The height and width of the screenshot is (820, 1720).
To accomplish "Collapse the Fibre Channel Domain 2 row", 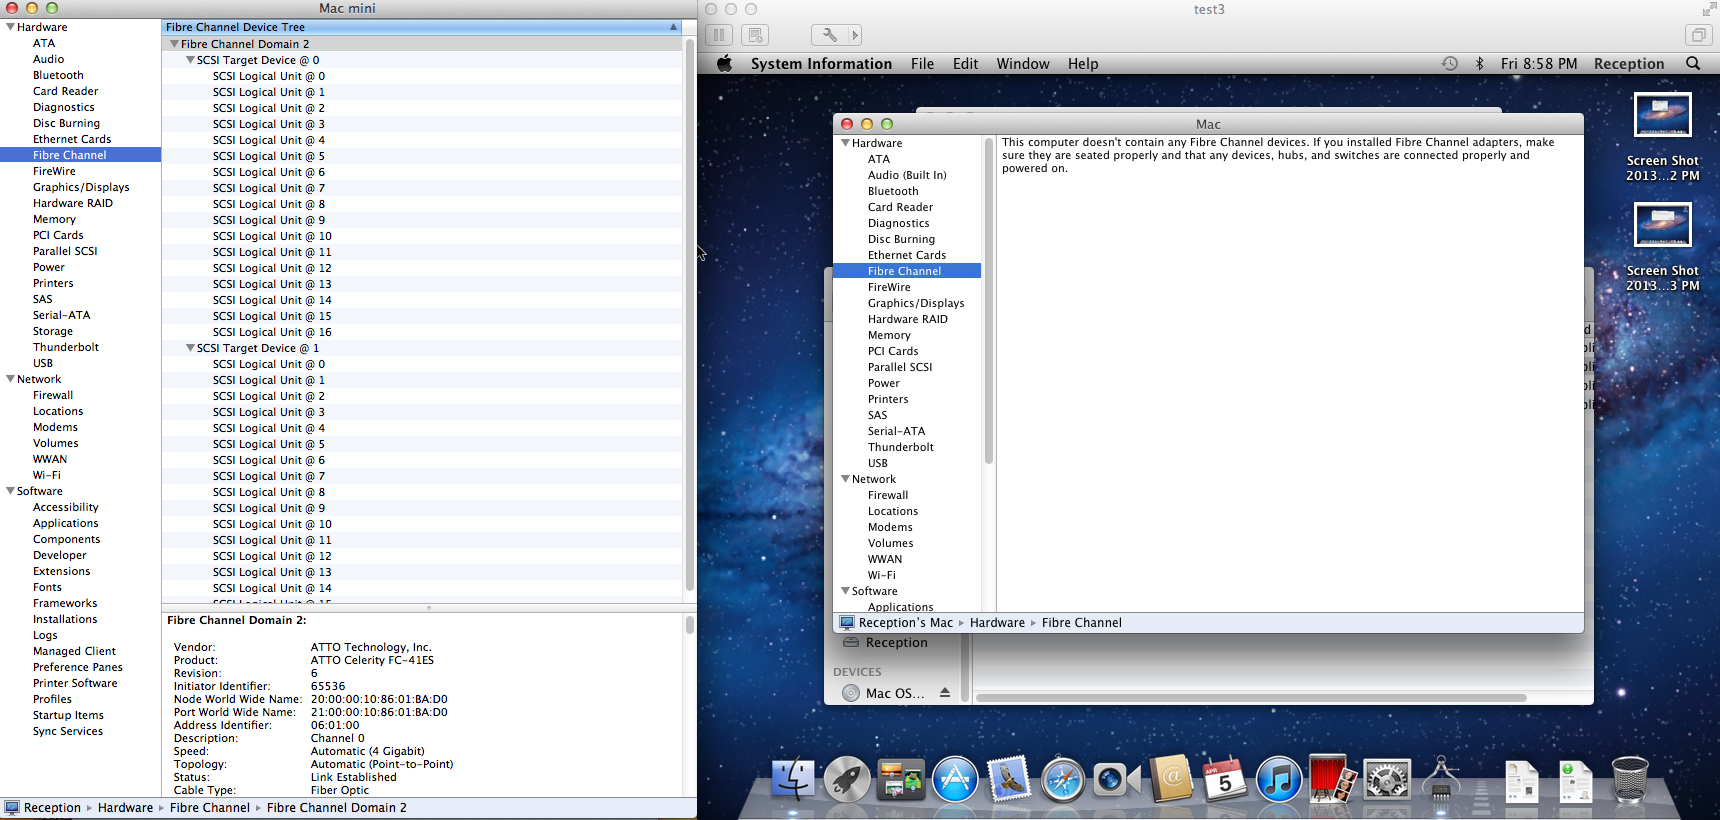I will pos(174,44).
